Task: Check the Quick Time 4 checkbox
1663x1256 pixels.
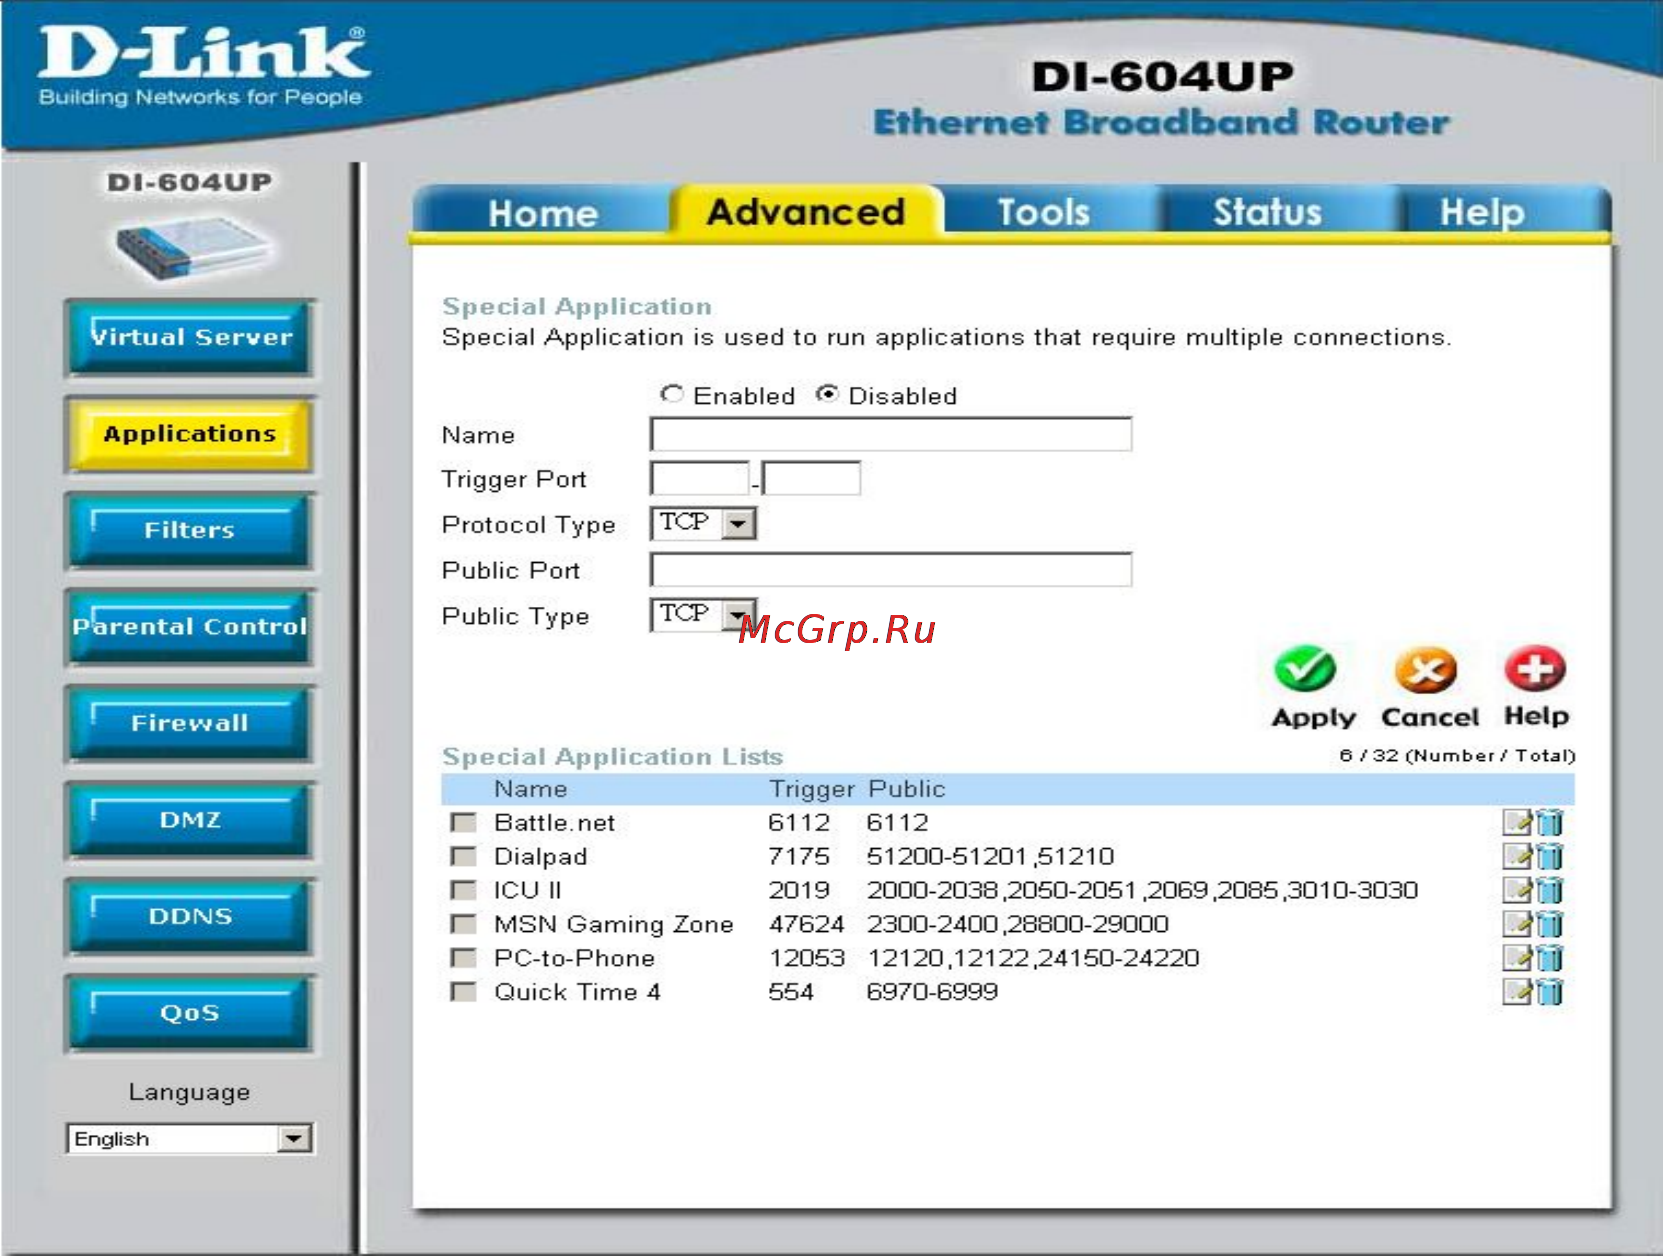Action: point(463,992)
